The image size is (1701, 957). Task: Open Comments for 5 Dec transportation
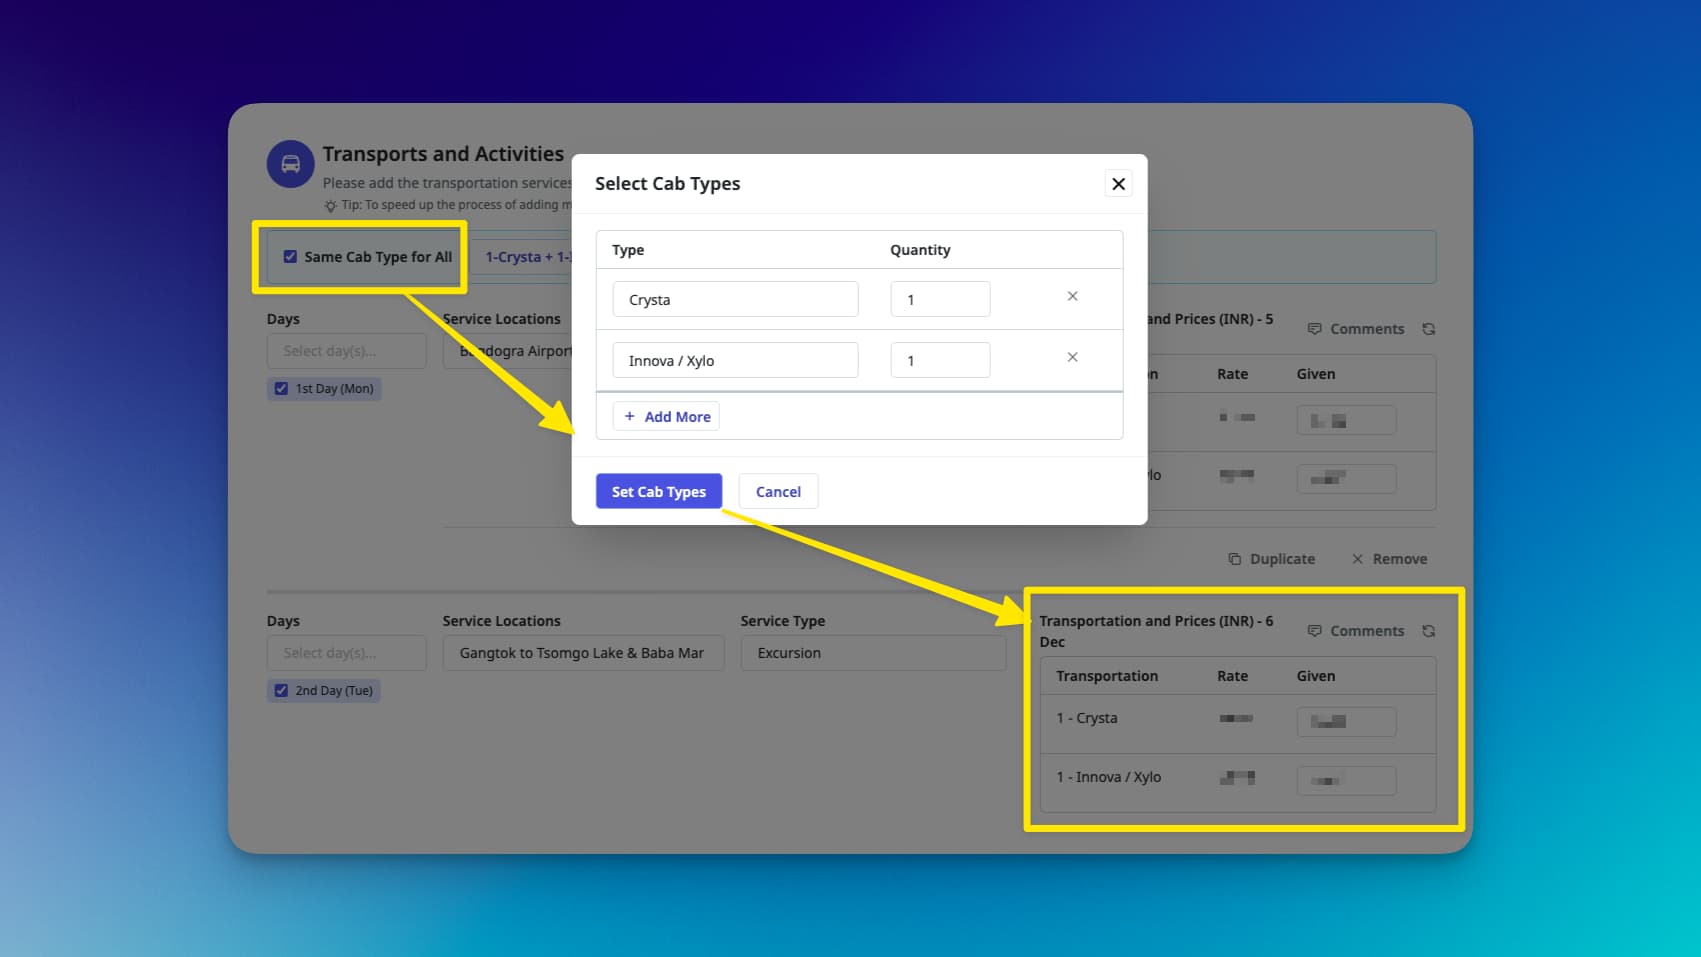coord(1356,329)
